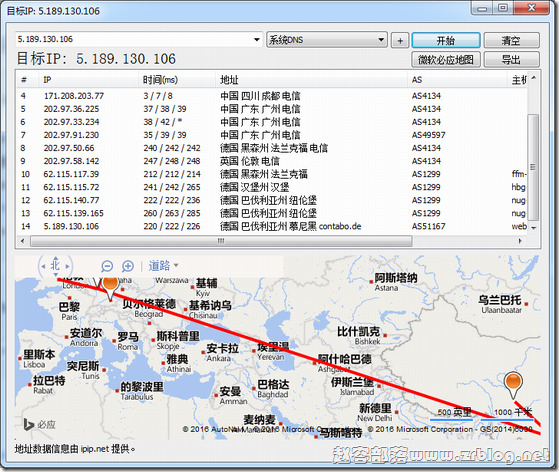
Task: Click the ipip.net data credit text
Action: 75,449
